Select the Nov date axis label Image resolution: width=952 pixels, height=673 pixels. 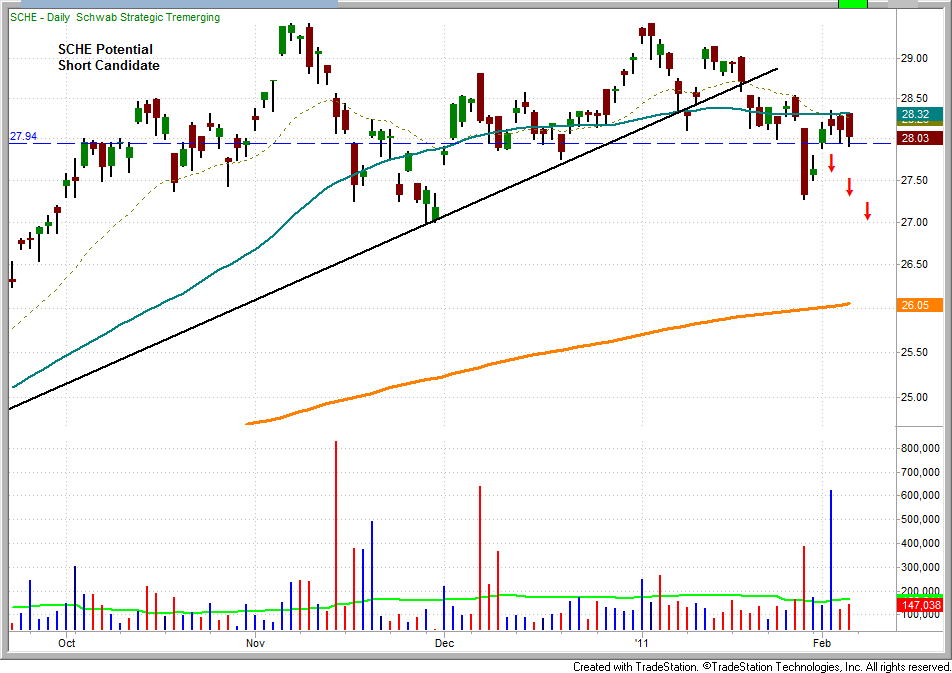pyautogui.click(x=255, y=643)
